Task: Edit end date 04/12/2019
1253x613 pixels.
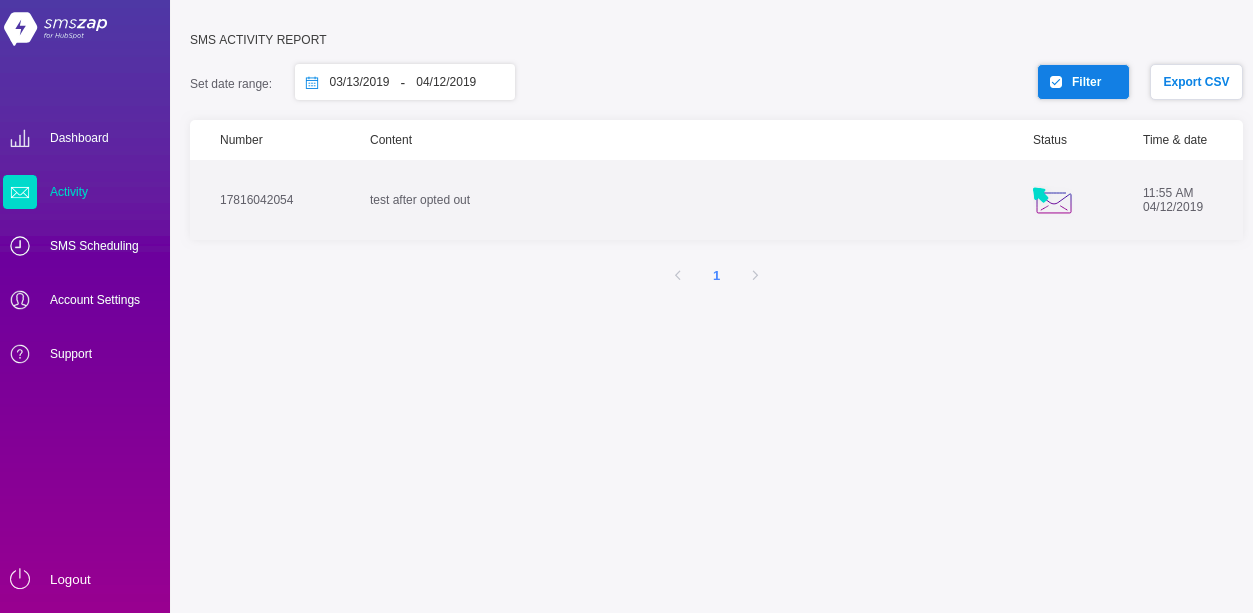Action: (x=446, y=82)
